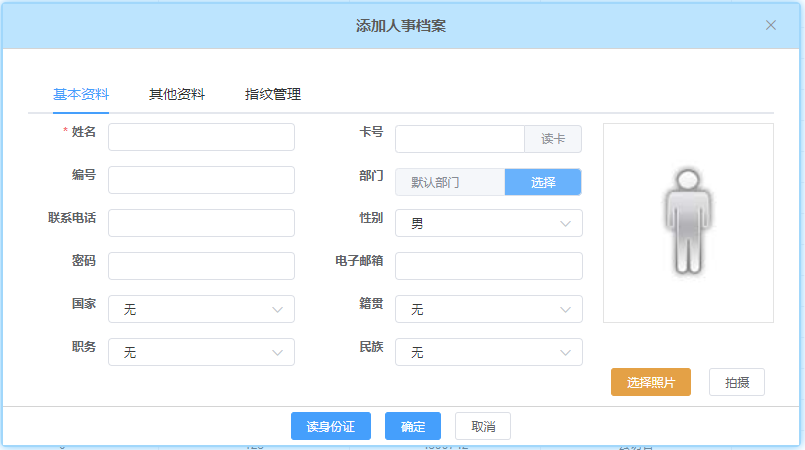Focus the 卡号 input field
The image size is (805, 450).
pos(460,139)
